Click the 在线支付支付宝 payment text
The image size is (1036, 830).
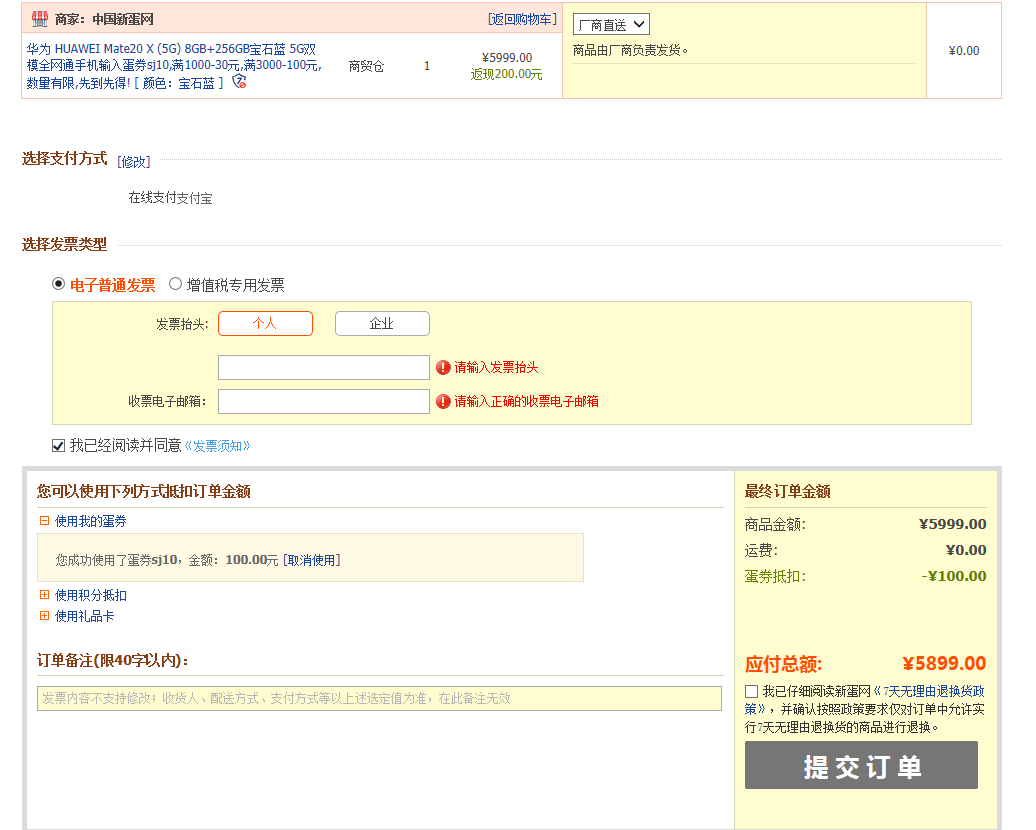tap(170, 198)
